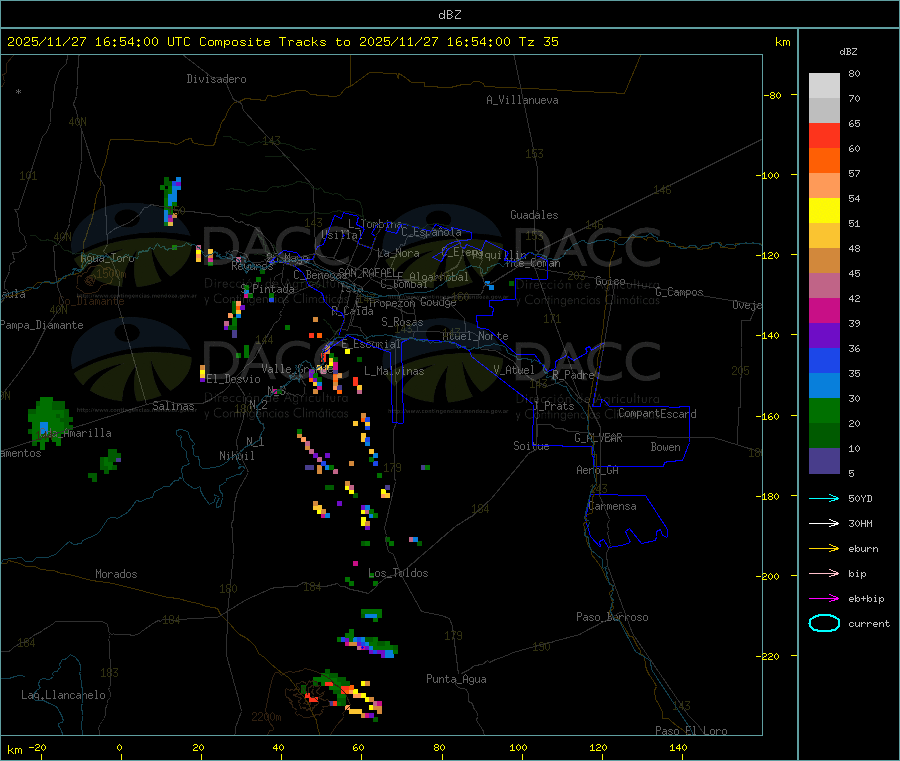Screen dimensions: 900x761
Task: Click the Carmensa map label
Action: pyautogui.click(x=612, y=506)
